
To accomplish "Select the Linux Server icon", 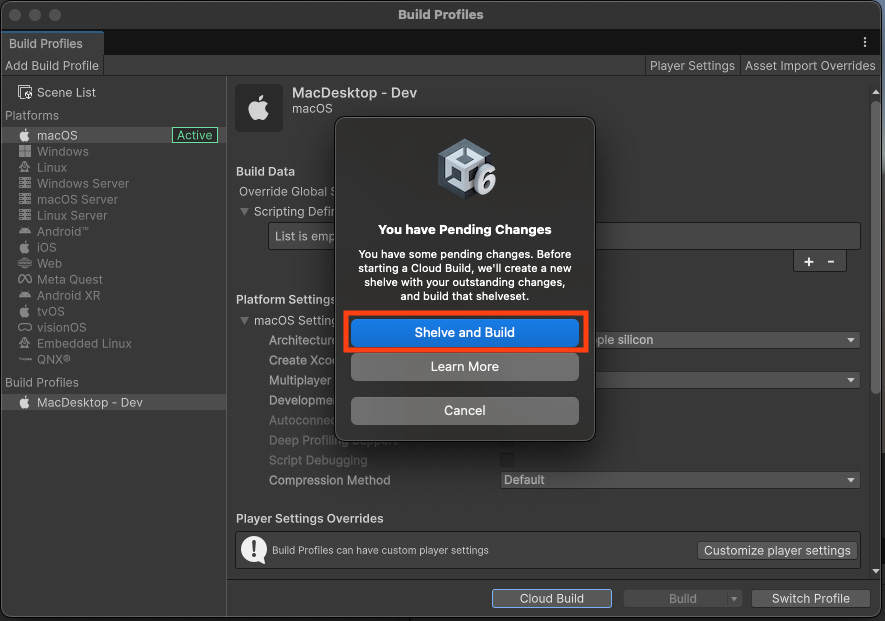I will click(x=25, y=215).
